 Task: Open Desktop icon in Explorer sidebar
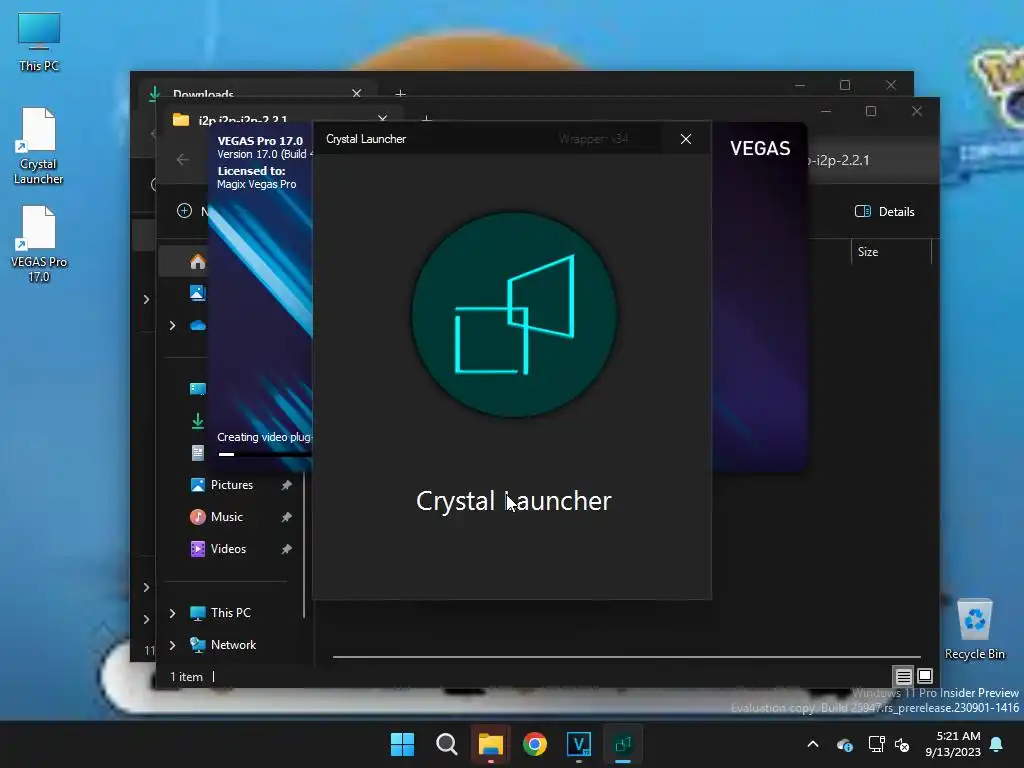pos(197,389)
